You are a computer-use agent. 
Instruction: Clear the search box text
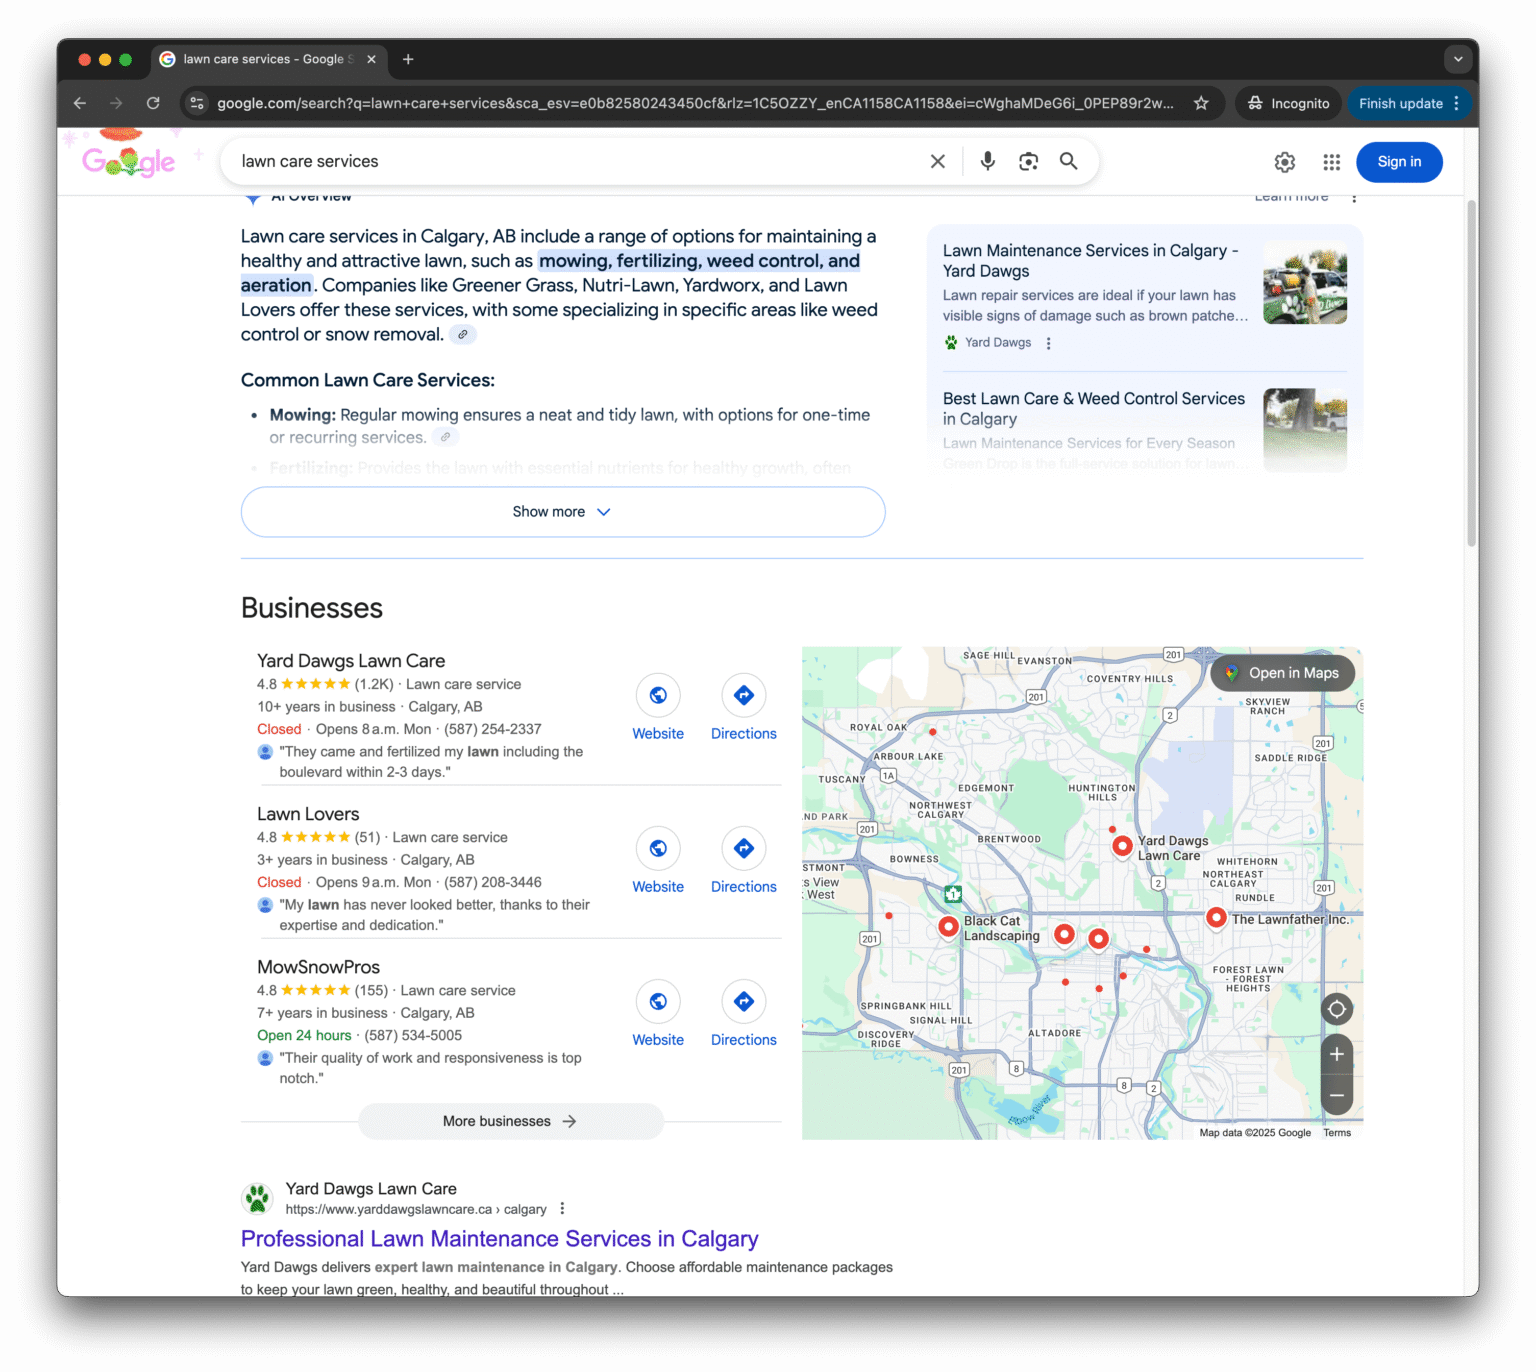click(x=937, y=161)
